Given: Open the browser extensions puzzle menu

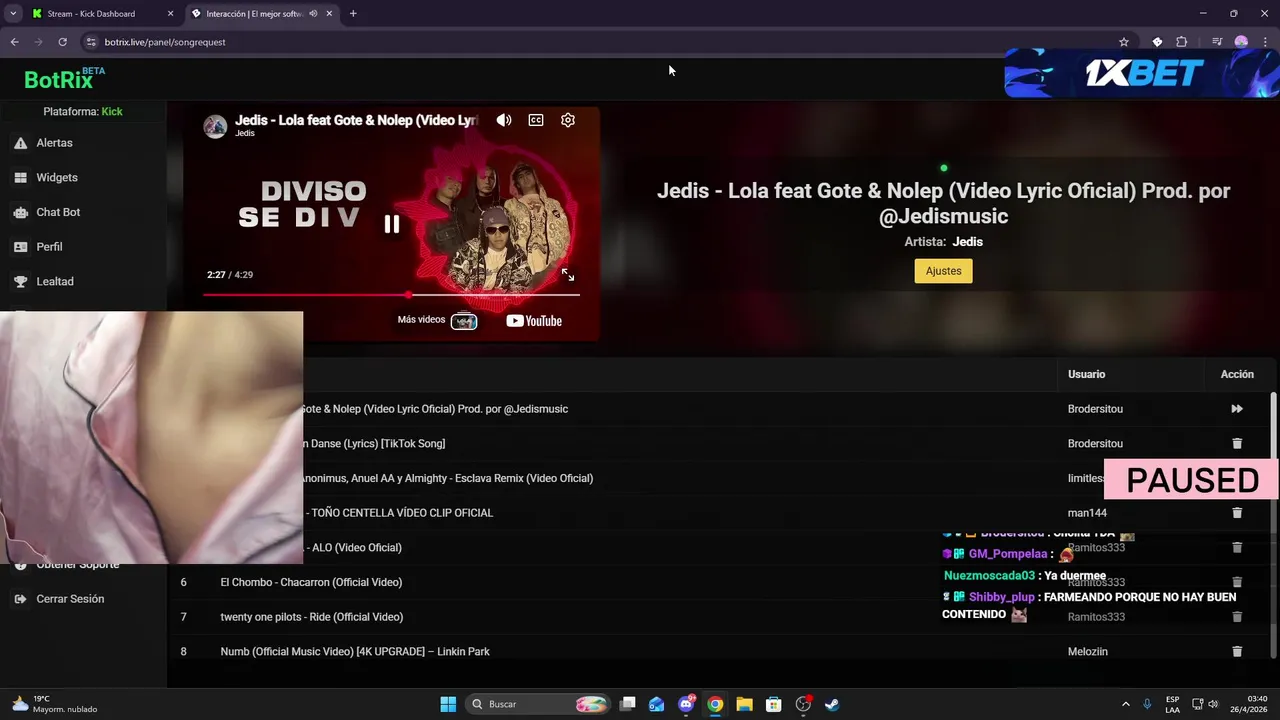Looking at the screenshot, I should [x=1181, y=42].
